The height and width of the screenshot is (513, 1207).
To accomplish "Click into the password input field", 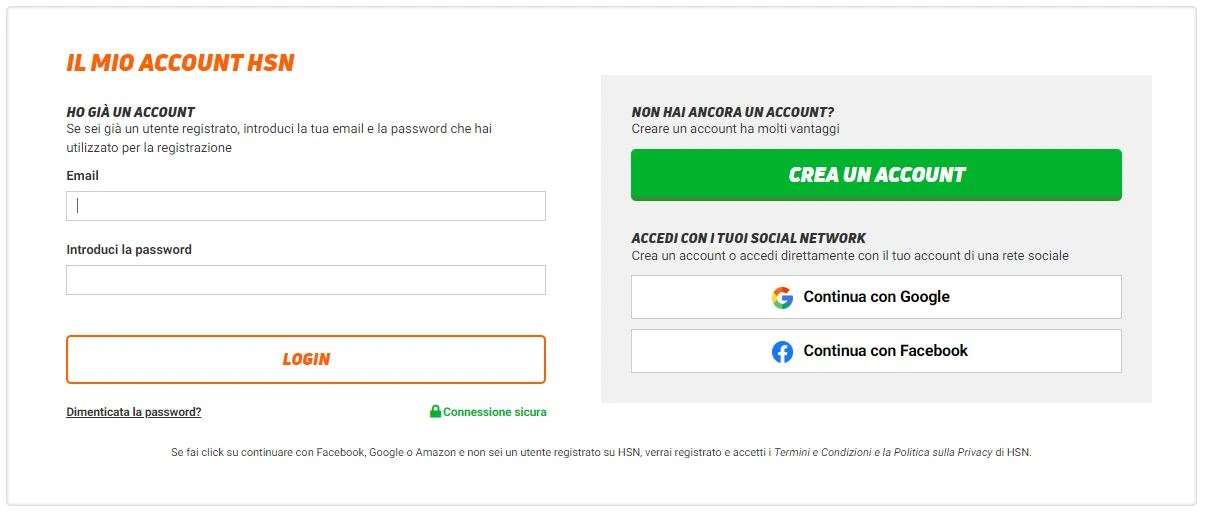I will click(x=306, y=280).
